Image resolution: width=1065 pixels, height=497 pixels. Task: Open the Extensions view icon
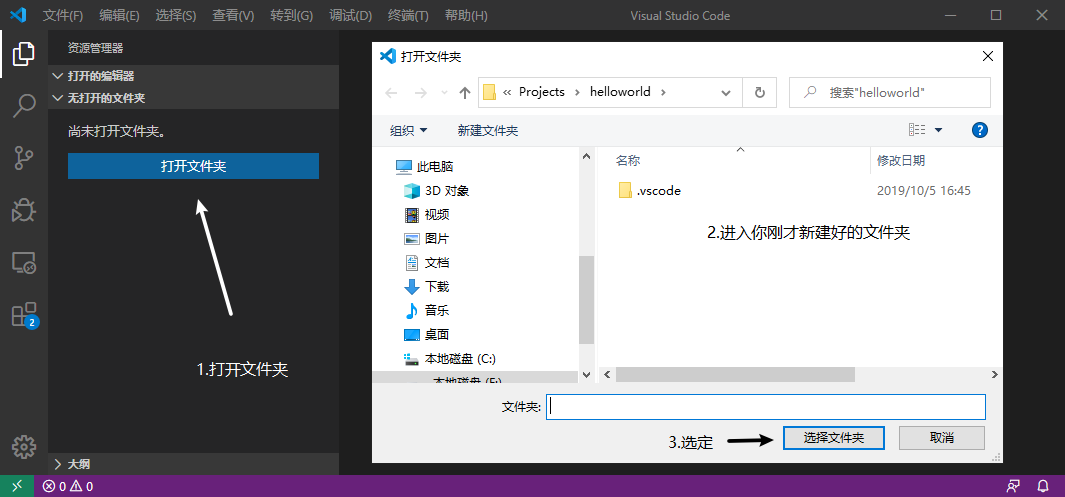24,315
